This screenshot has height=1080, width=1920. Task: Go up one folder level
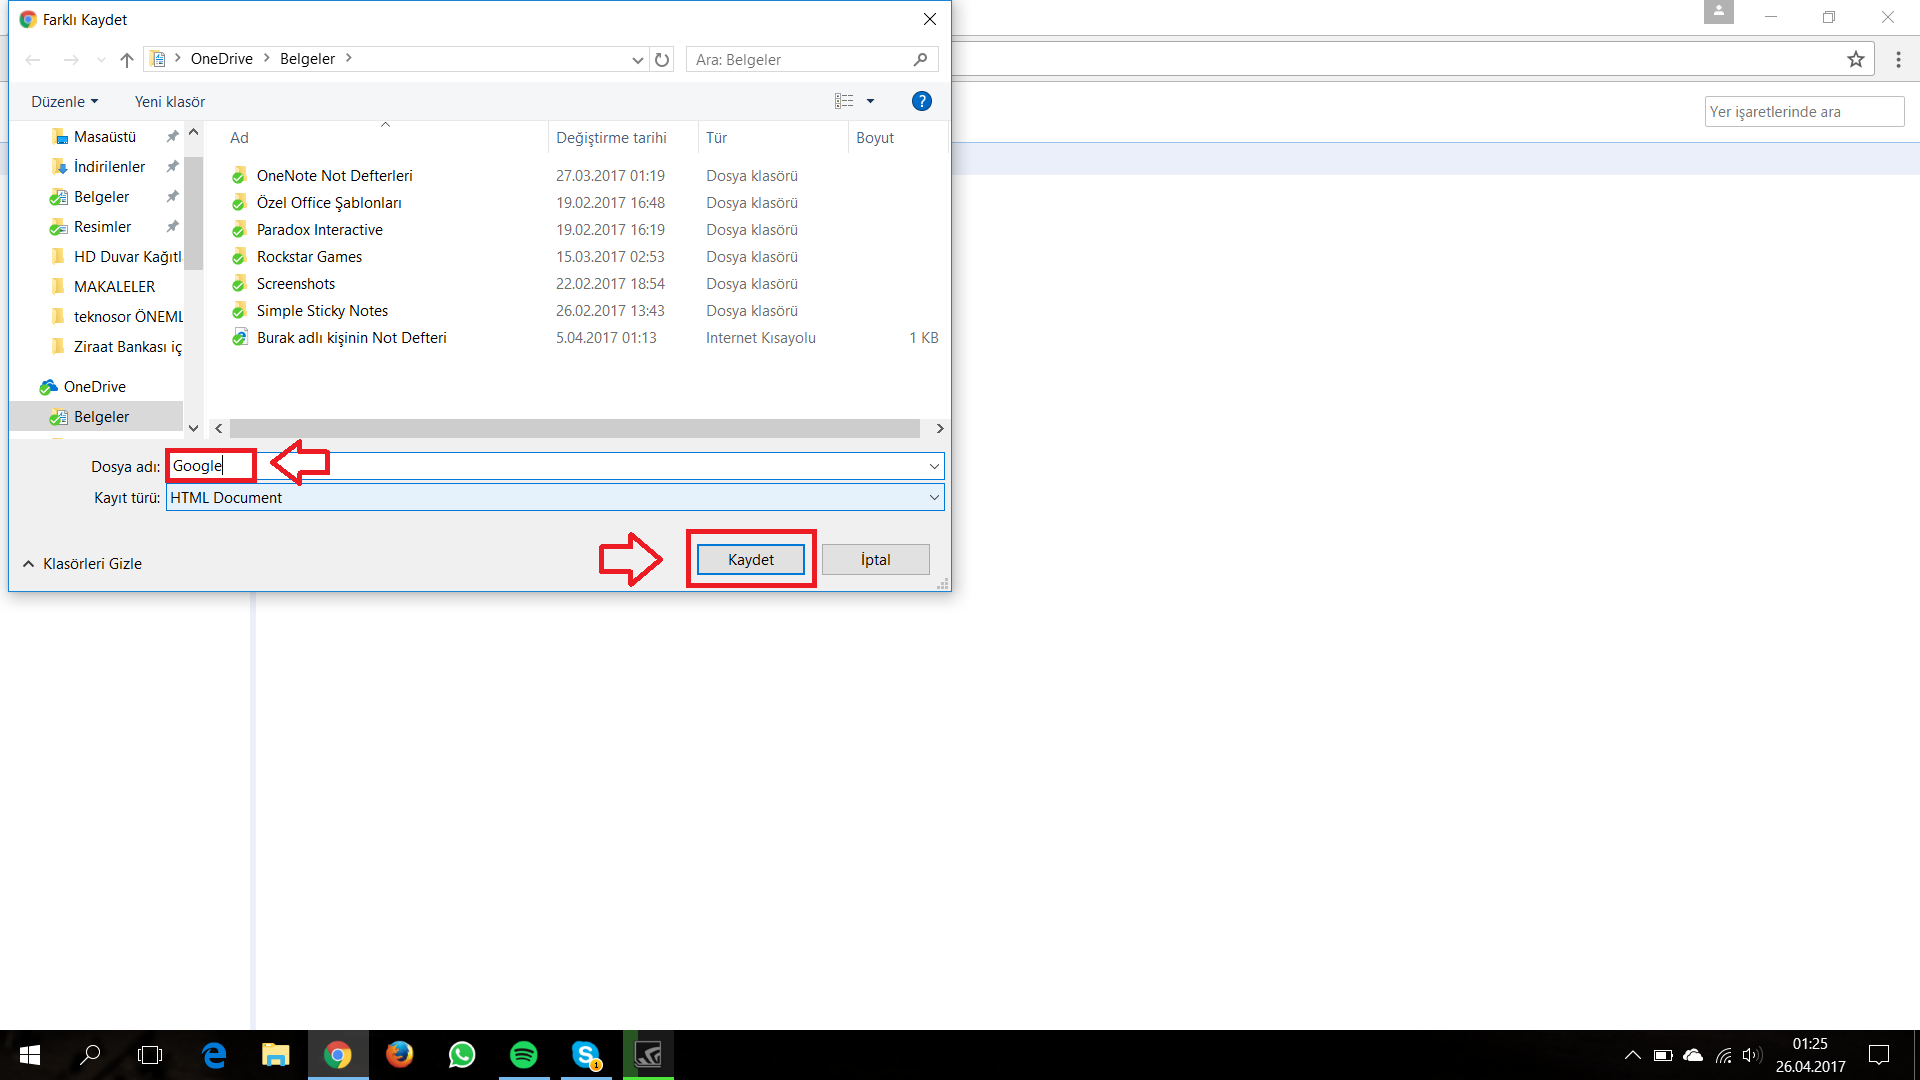(127, 60)
